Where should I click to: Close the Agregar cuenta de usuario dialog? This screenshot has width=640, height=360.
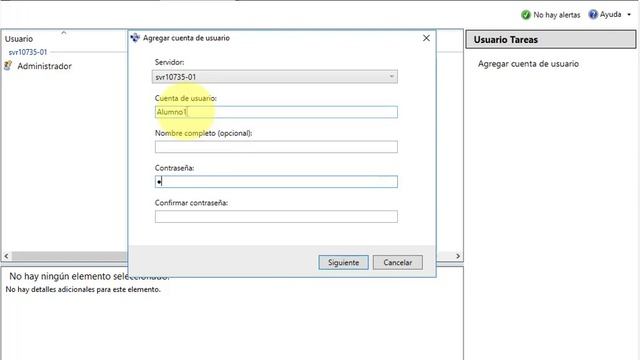(x=426, y=38)
